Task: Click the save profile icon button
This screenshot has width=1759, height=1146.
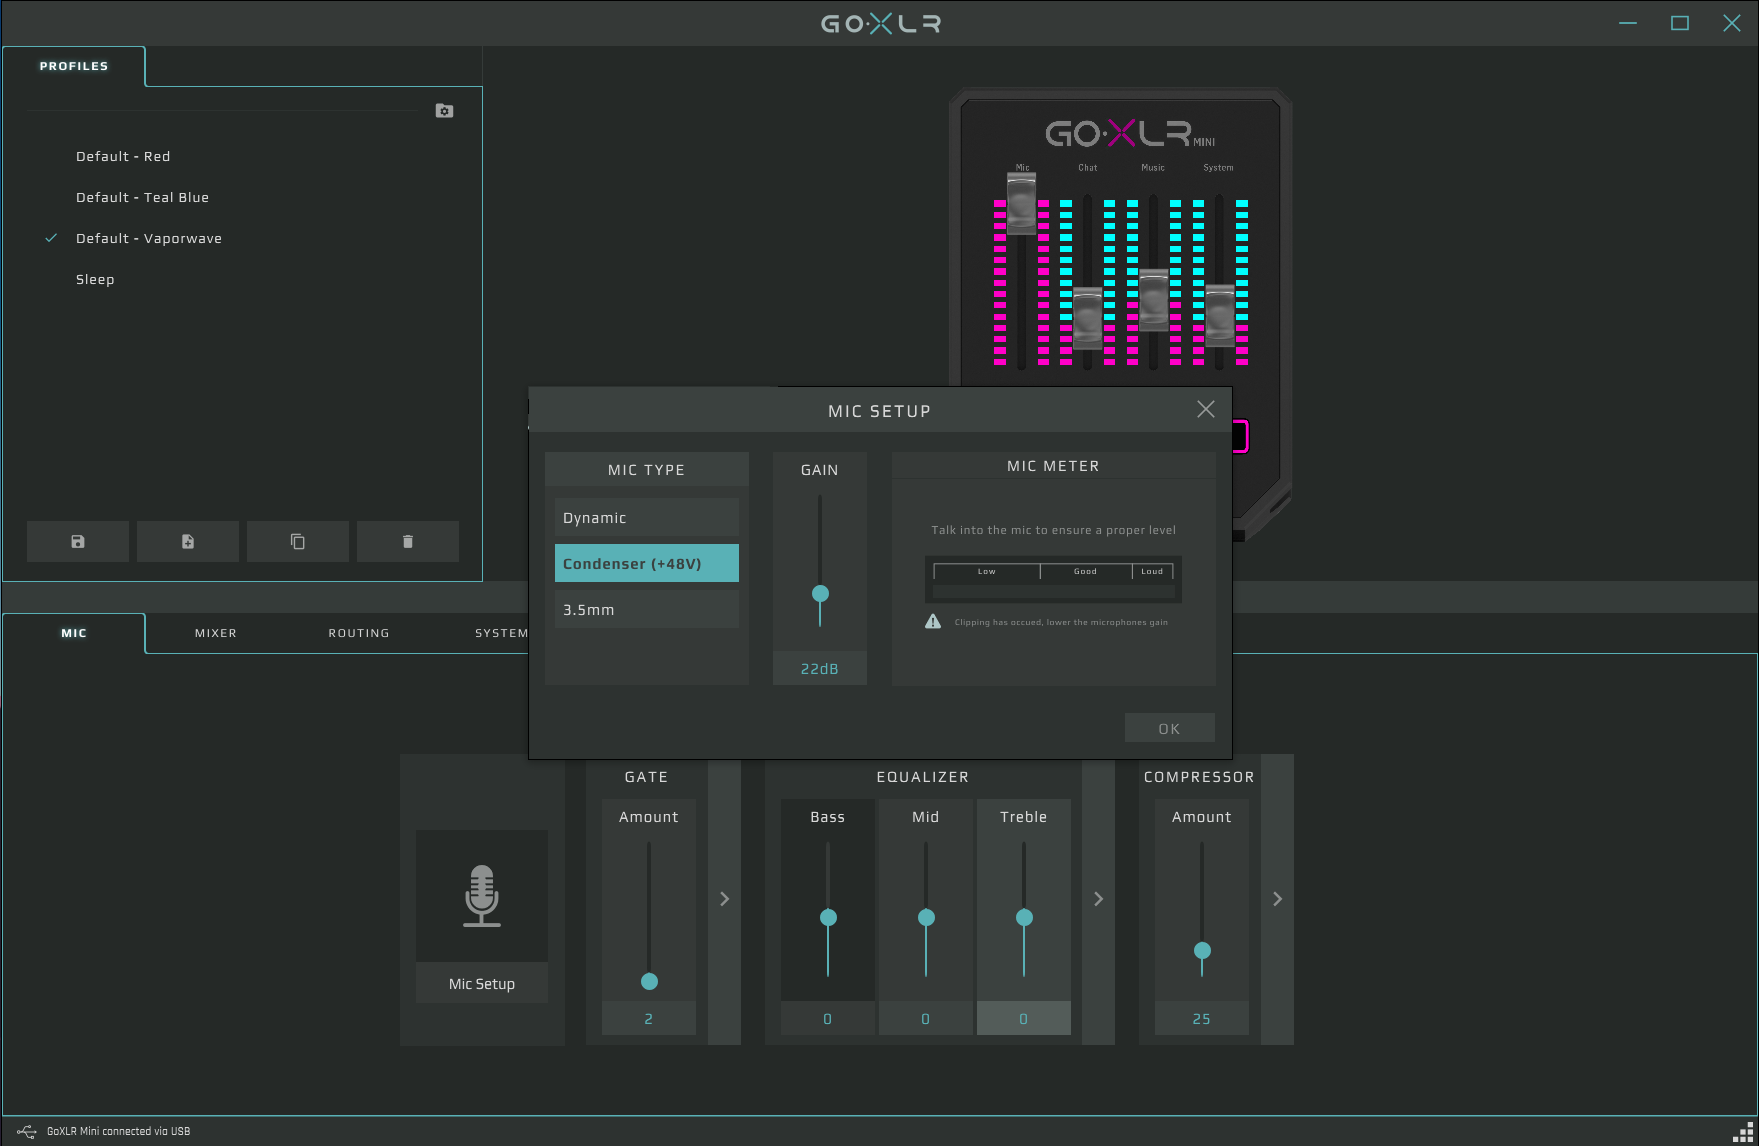Action: tap(78, 541)
